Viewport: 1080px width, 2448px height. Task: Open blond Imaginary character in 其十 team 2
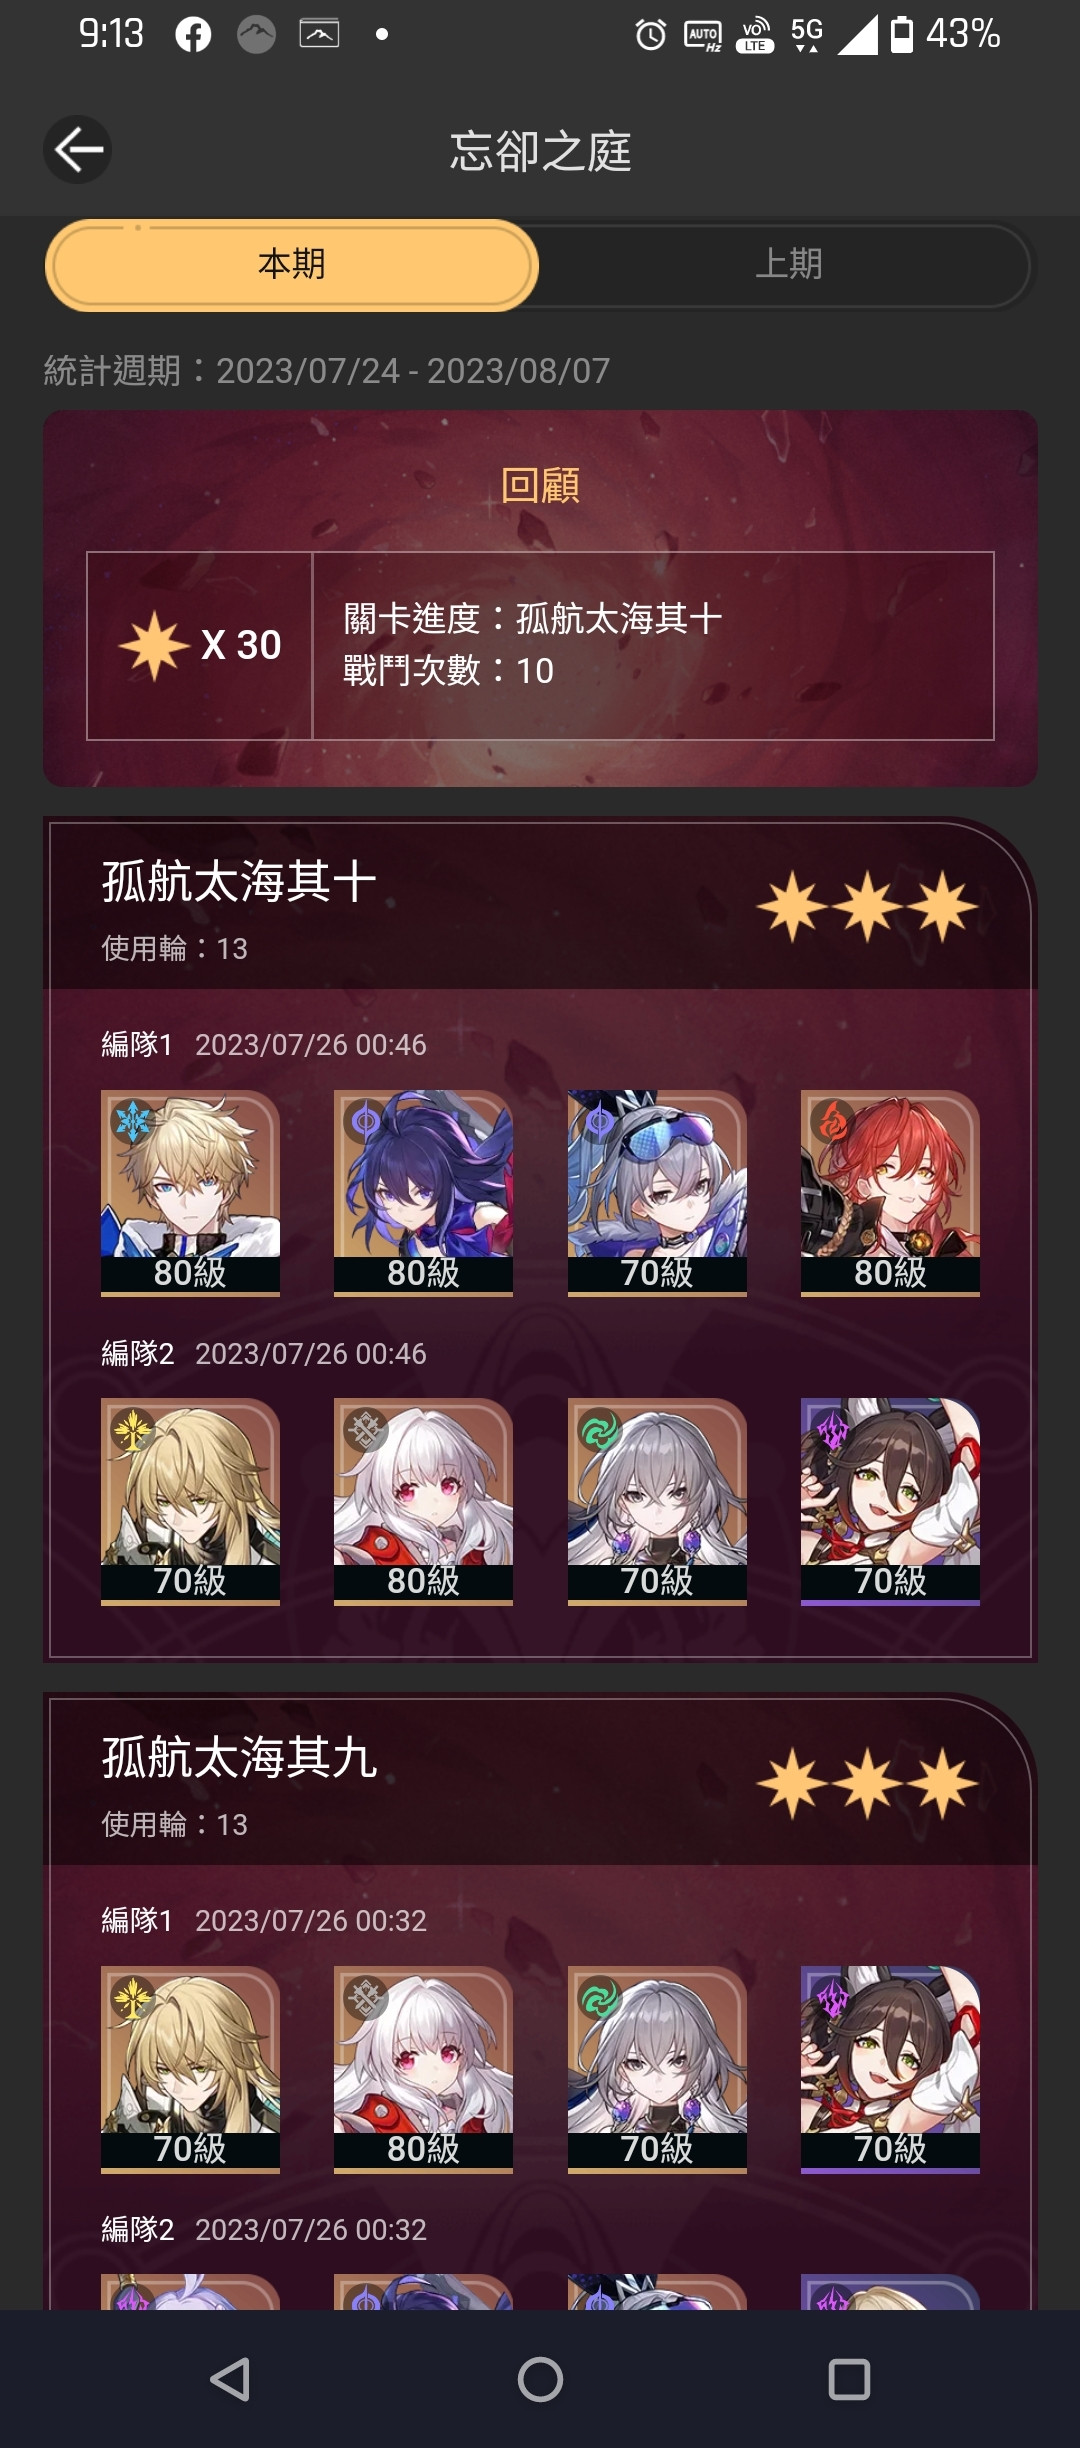click(190, 1501)
